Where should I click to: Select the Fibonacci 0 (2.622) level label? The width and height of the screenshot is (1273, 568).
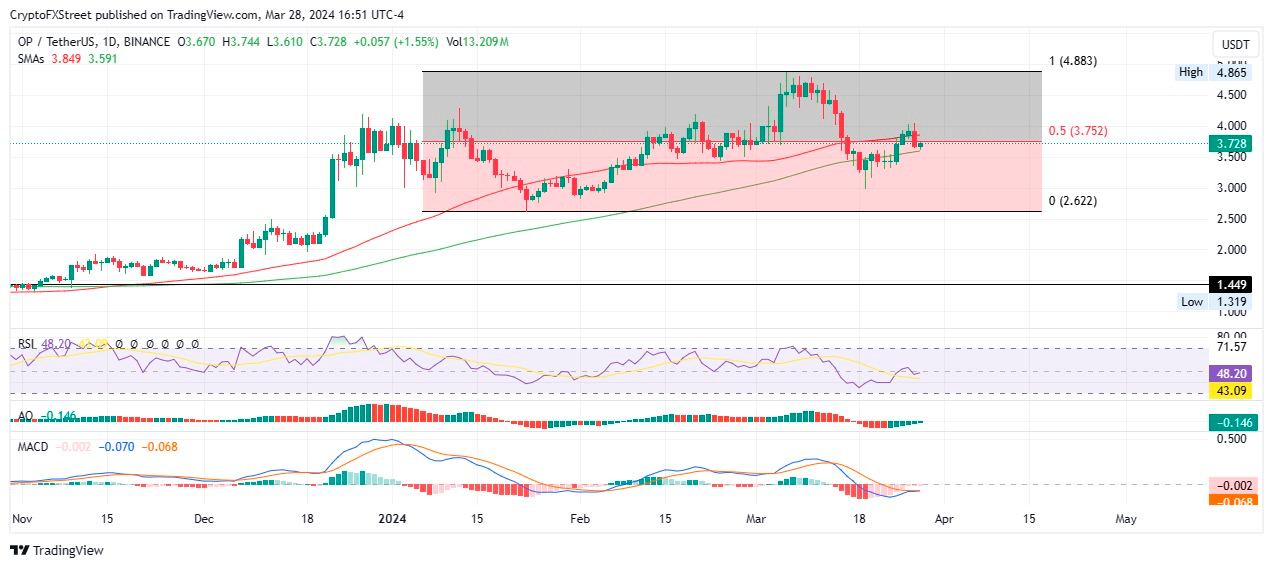point(1072,201)
